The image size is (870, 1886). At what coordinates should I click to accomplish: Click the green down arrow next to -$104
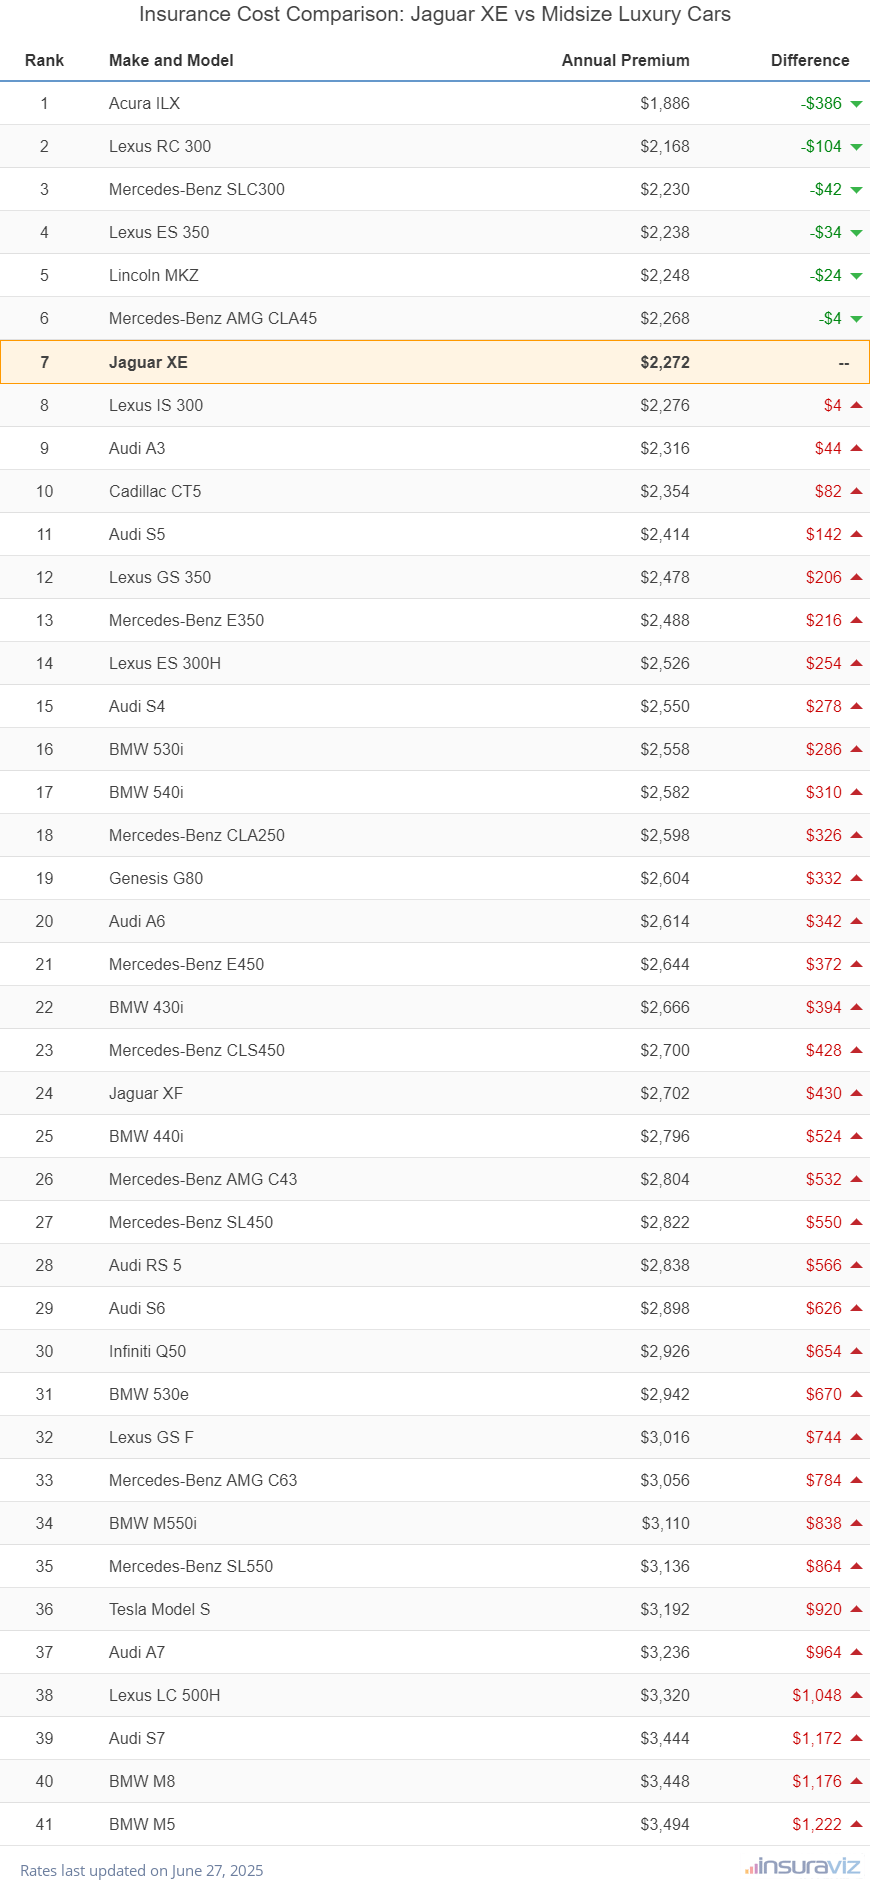856,147
